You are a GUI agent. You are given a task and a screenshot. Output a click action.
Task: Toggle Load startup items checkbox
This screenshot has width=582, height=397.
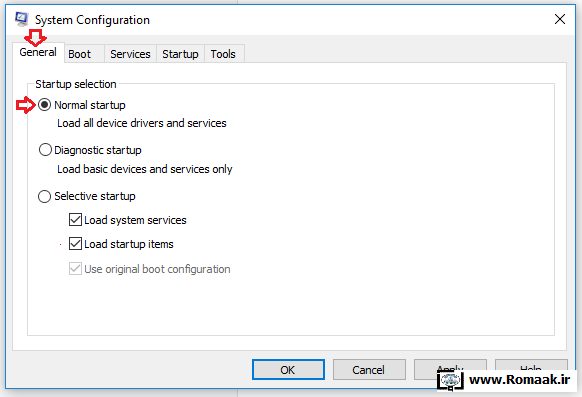75,244
